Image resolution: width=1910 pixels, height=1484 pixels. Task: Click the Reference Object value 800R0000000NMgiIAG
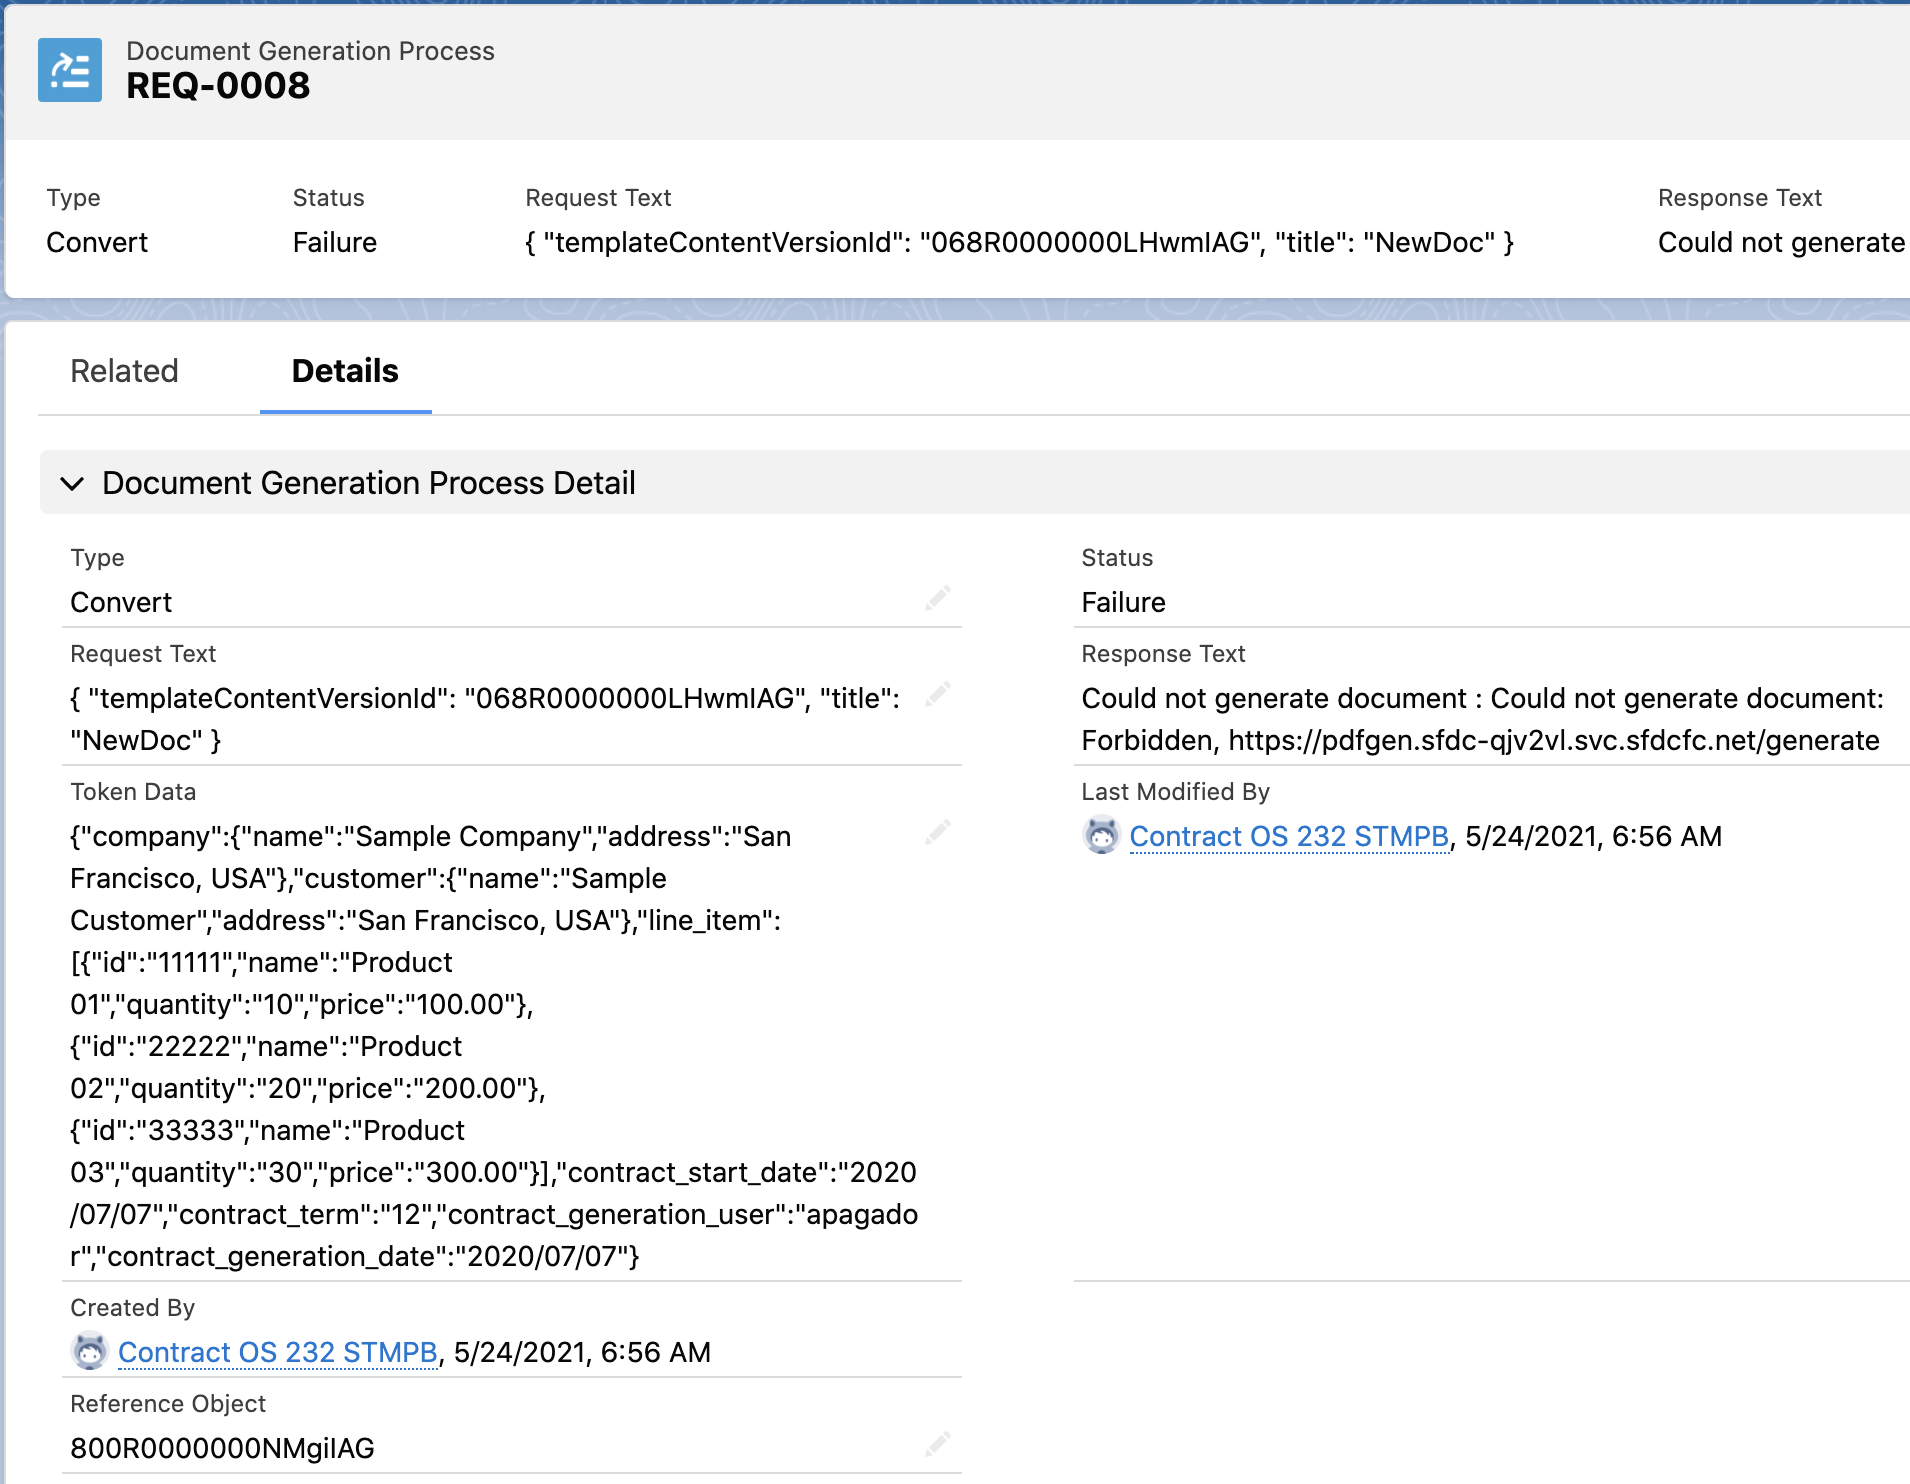(x=222, y=1447)
